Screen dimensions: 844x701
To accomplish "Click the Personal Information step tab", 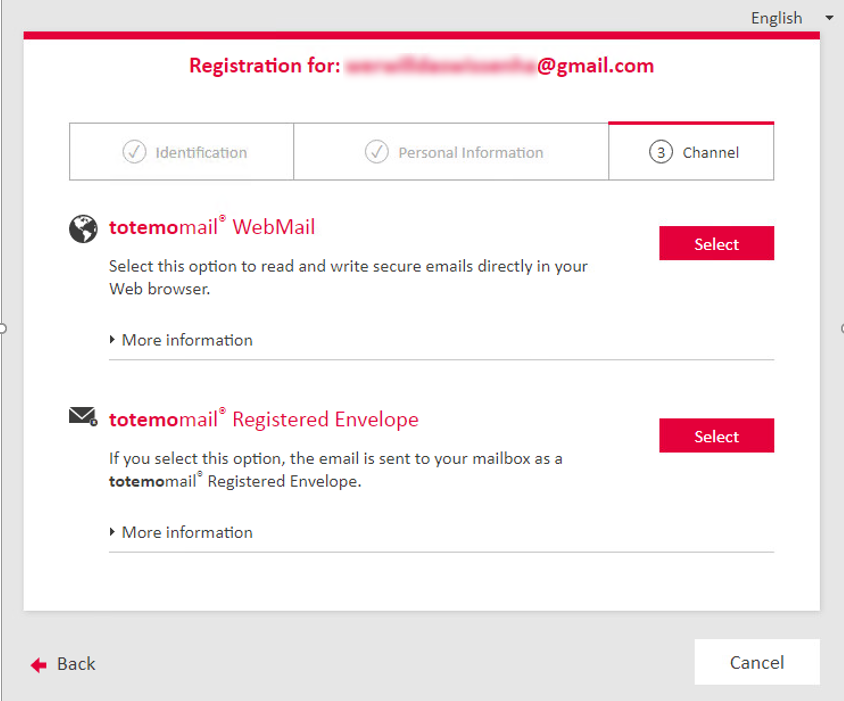I will click(451, 152).
